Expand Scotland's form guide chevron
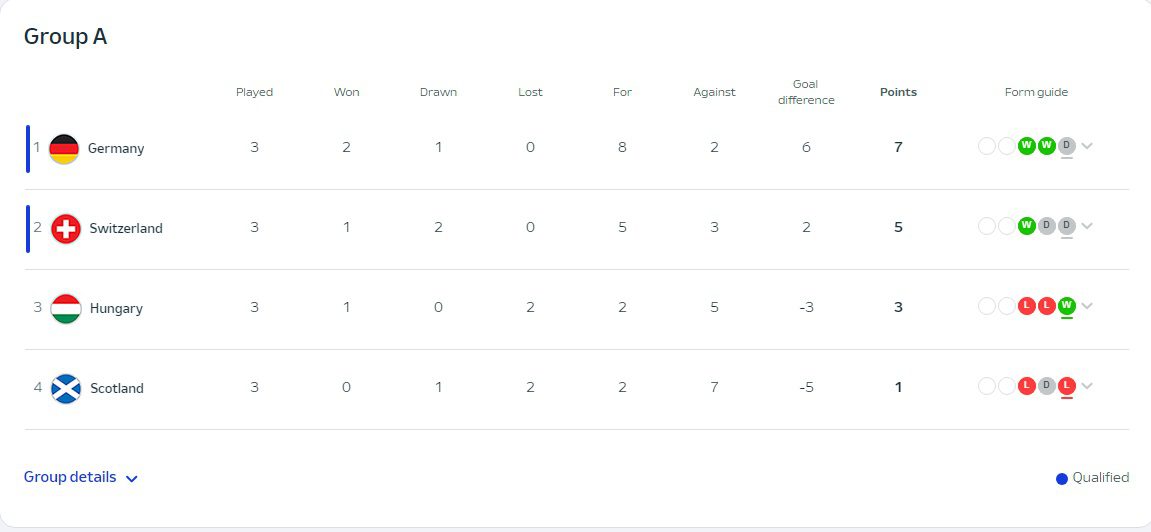This screenshot has width=1151, height=532. pos(1087,386)
